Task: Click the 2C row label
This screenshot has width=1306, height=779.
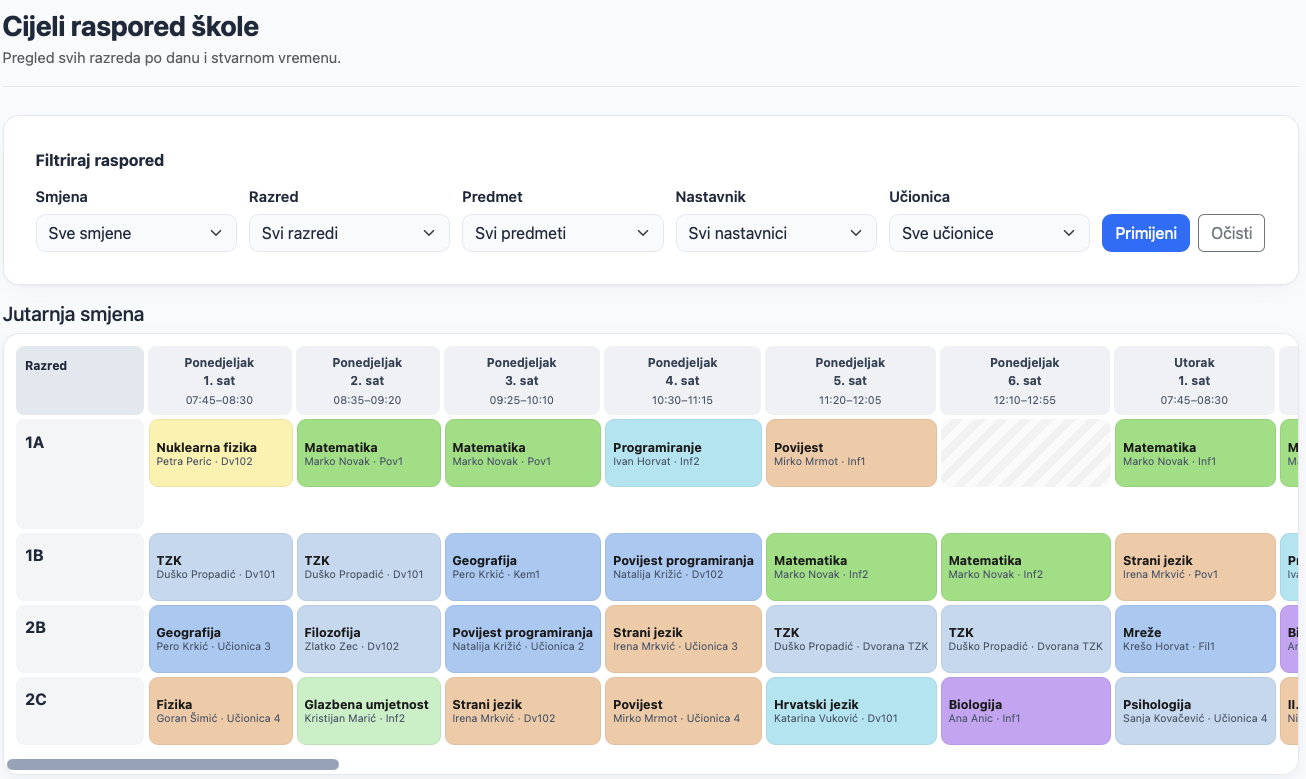Action: 80,711
